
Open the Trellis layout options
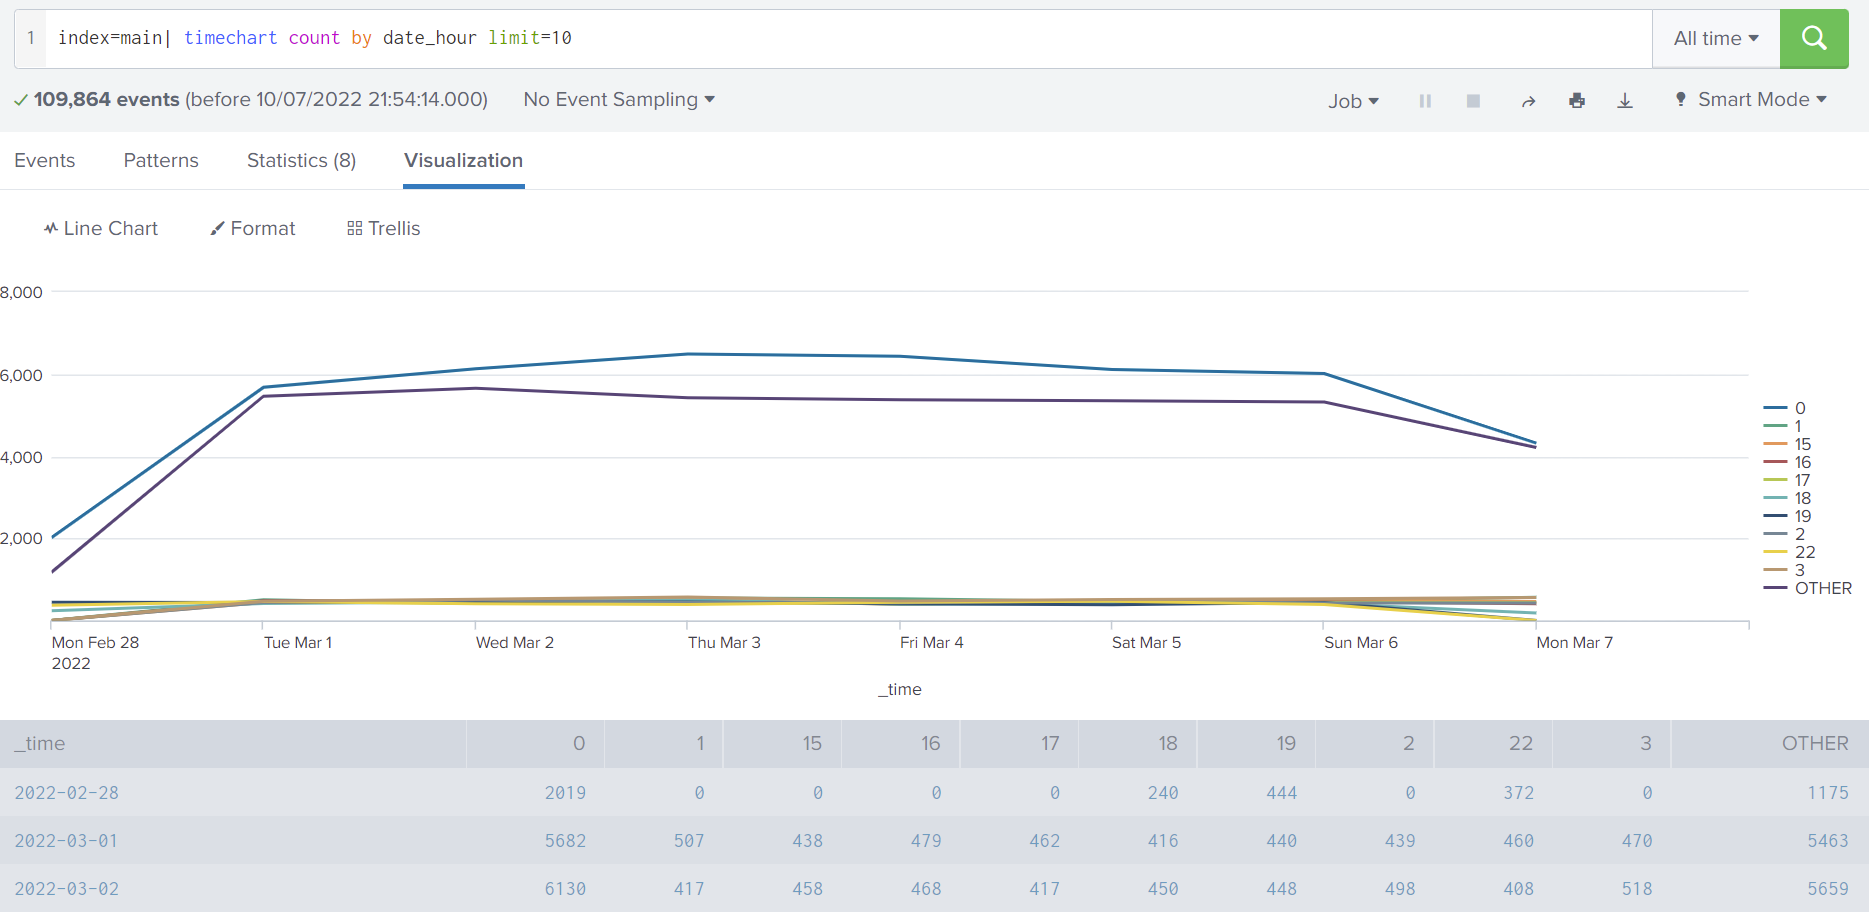tap(383, 228)
